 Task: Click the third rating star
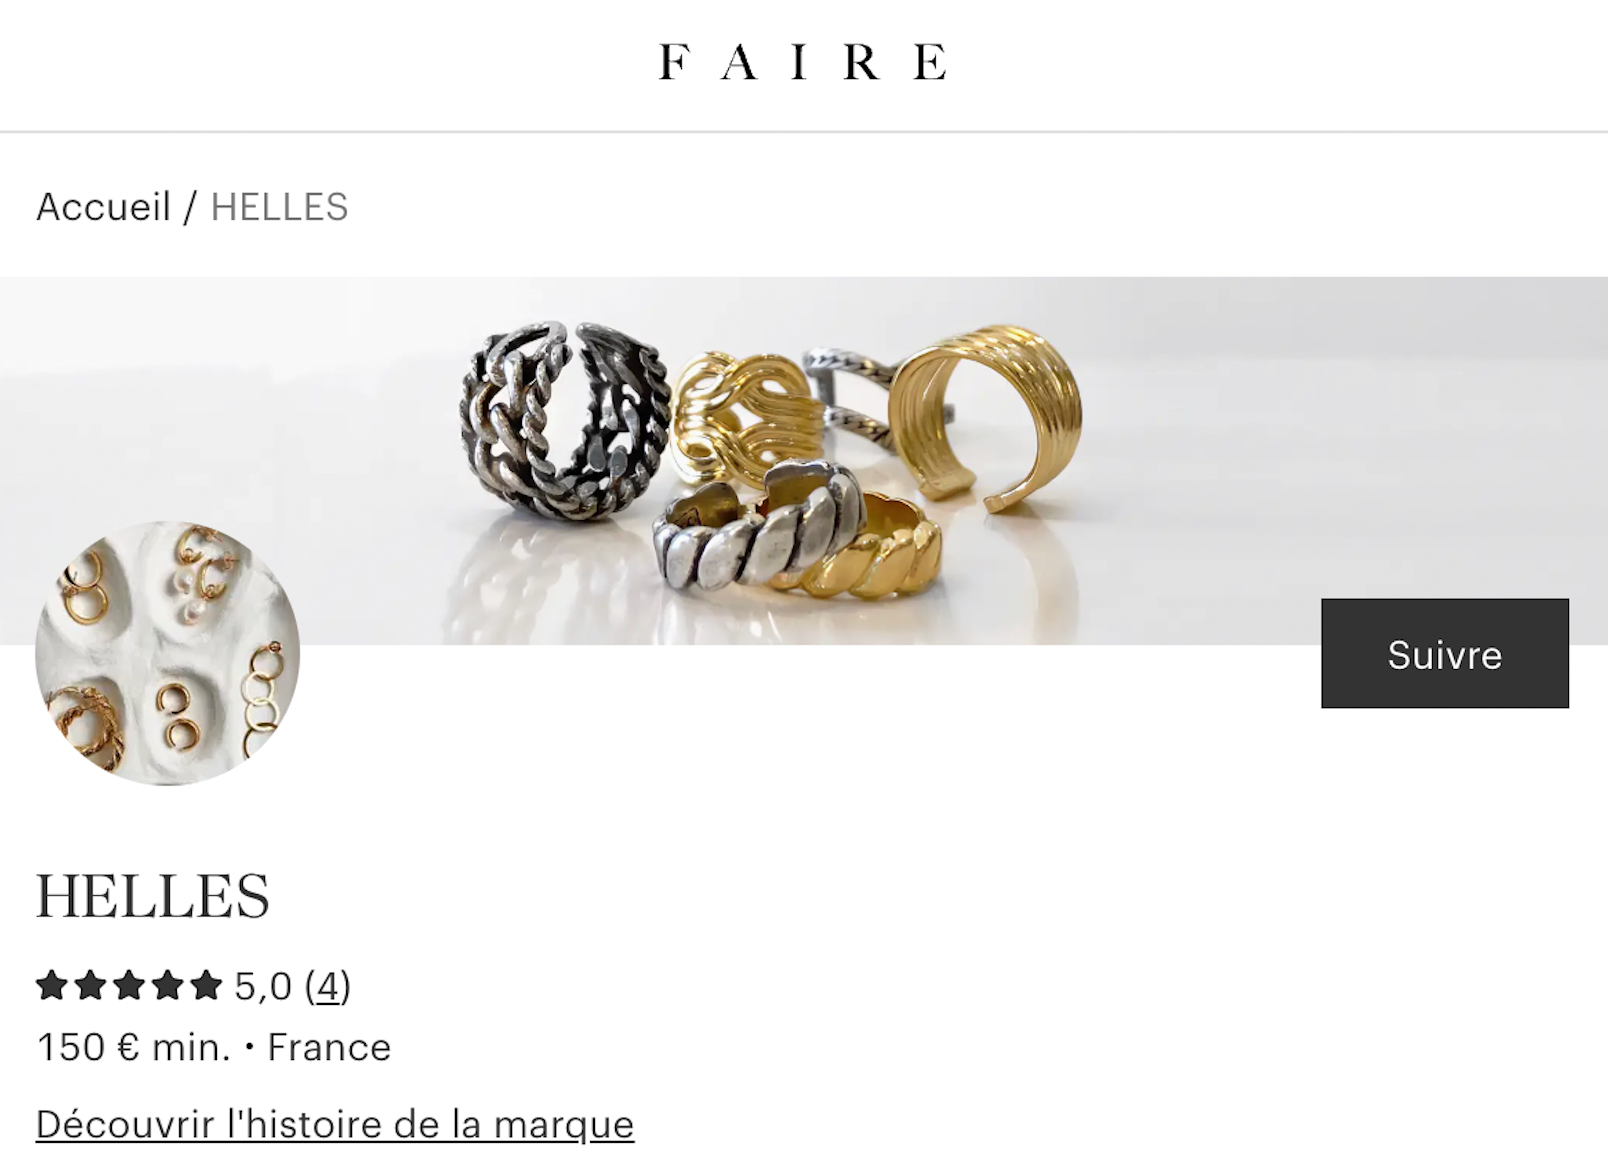click(129, 985)
